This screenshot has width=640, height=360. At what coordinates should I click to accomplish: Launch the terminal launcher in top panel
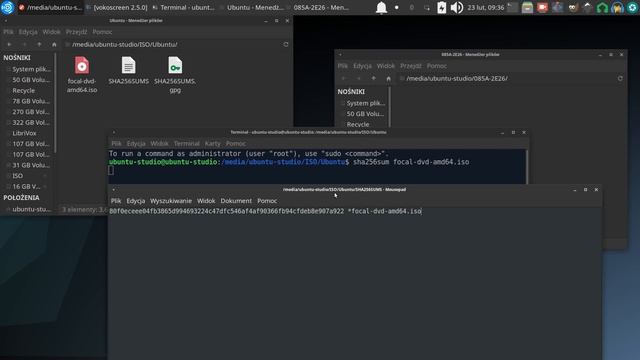coord(513,7)
